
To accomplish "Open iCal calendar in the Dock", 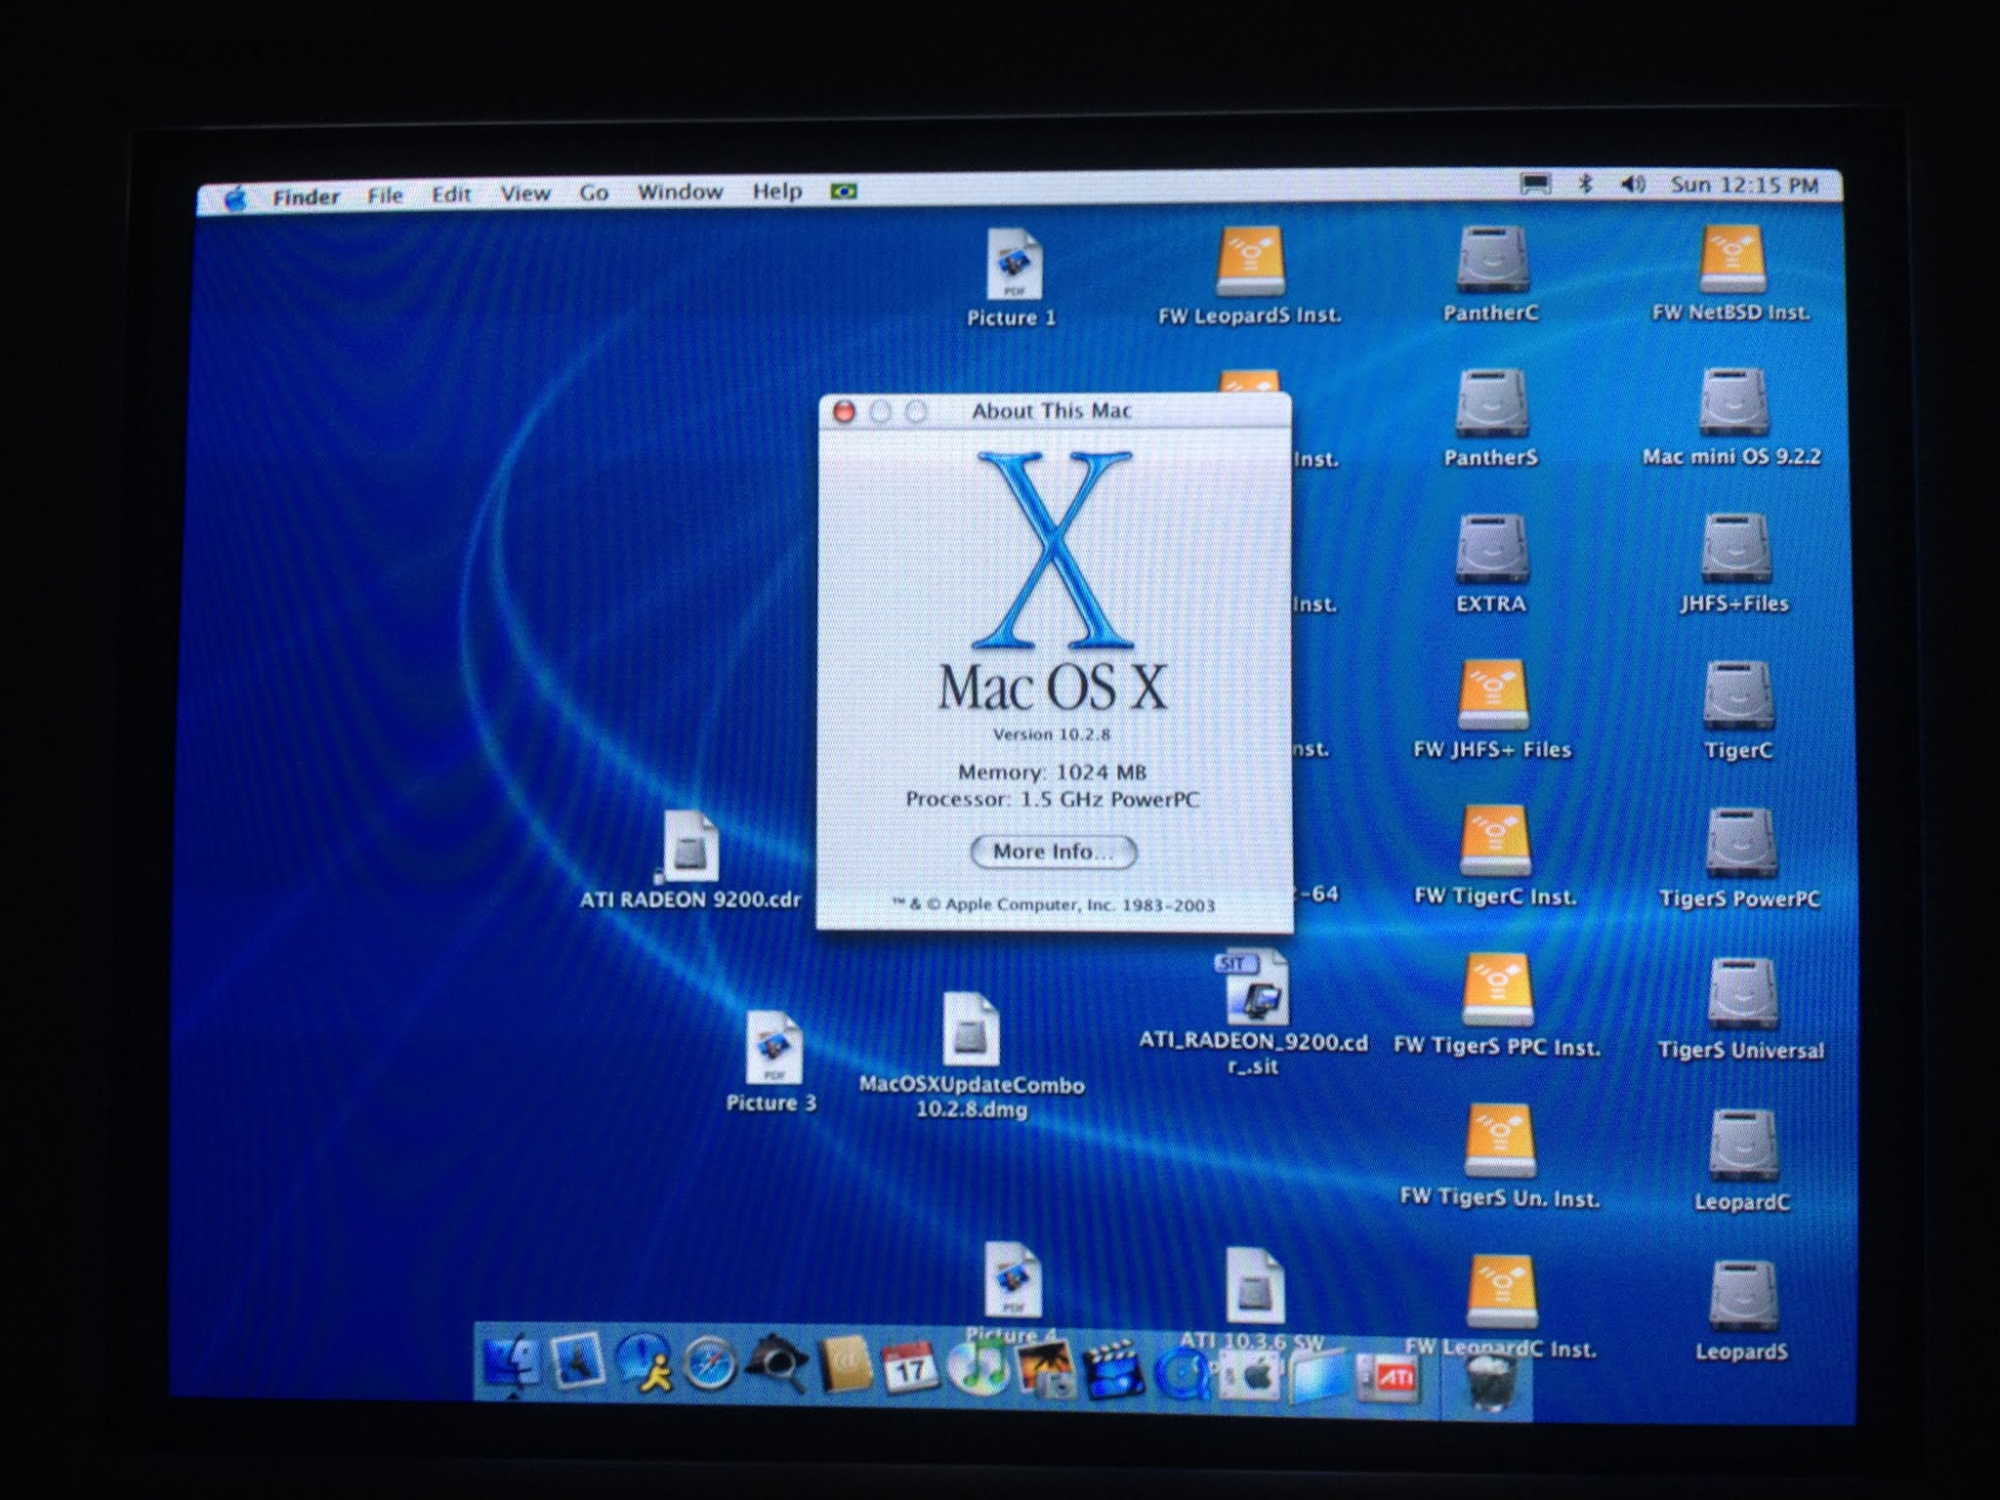I will [x=910, y=1367].
